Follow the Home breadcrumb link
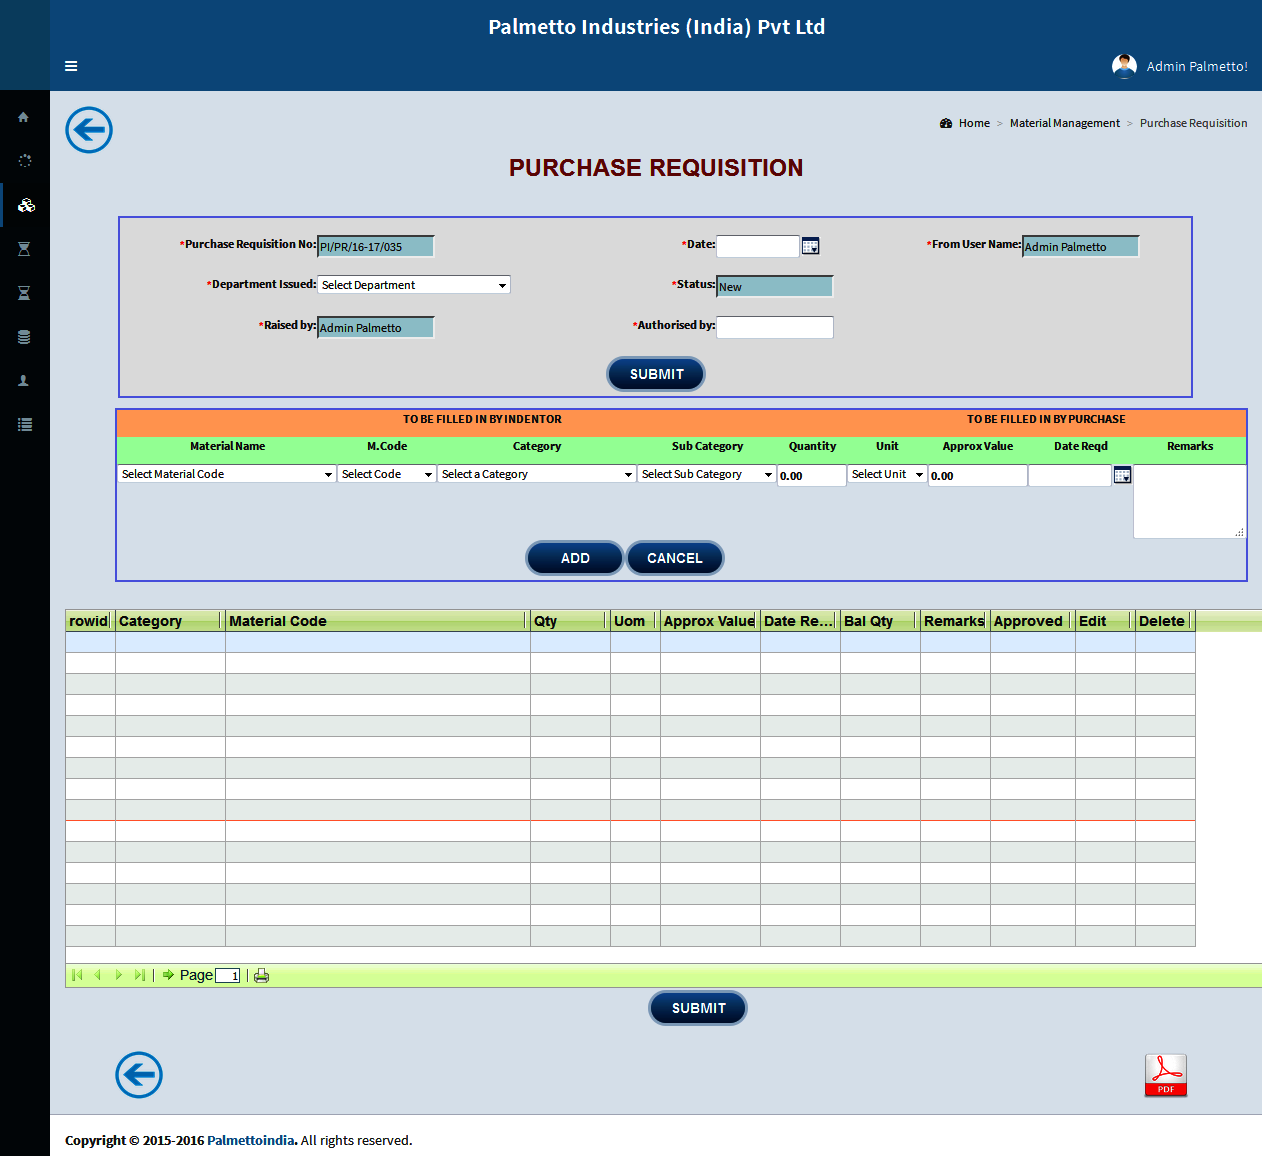Viewport: 1262px width, 1156px height. click(x=974, y=123)
